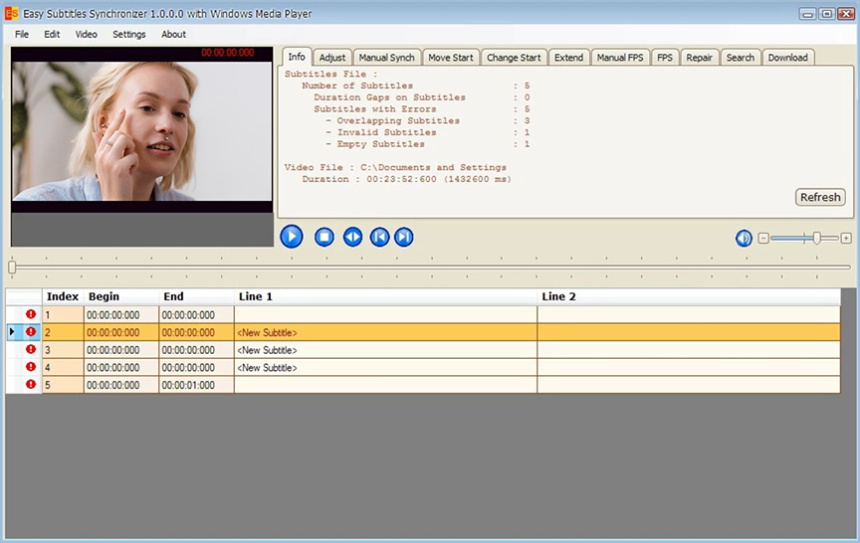Click index cell 3 in the subtitle table

point(63,350)
